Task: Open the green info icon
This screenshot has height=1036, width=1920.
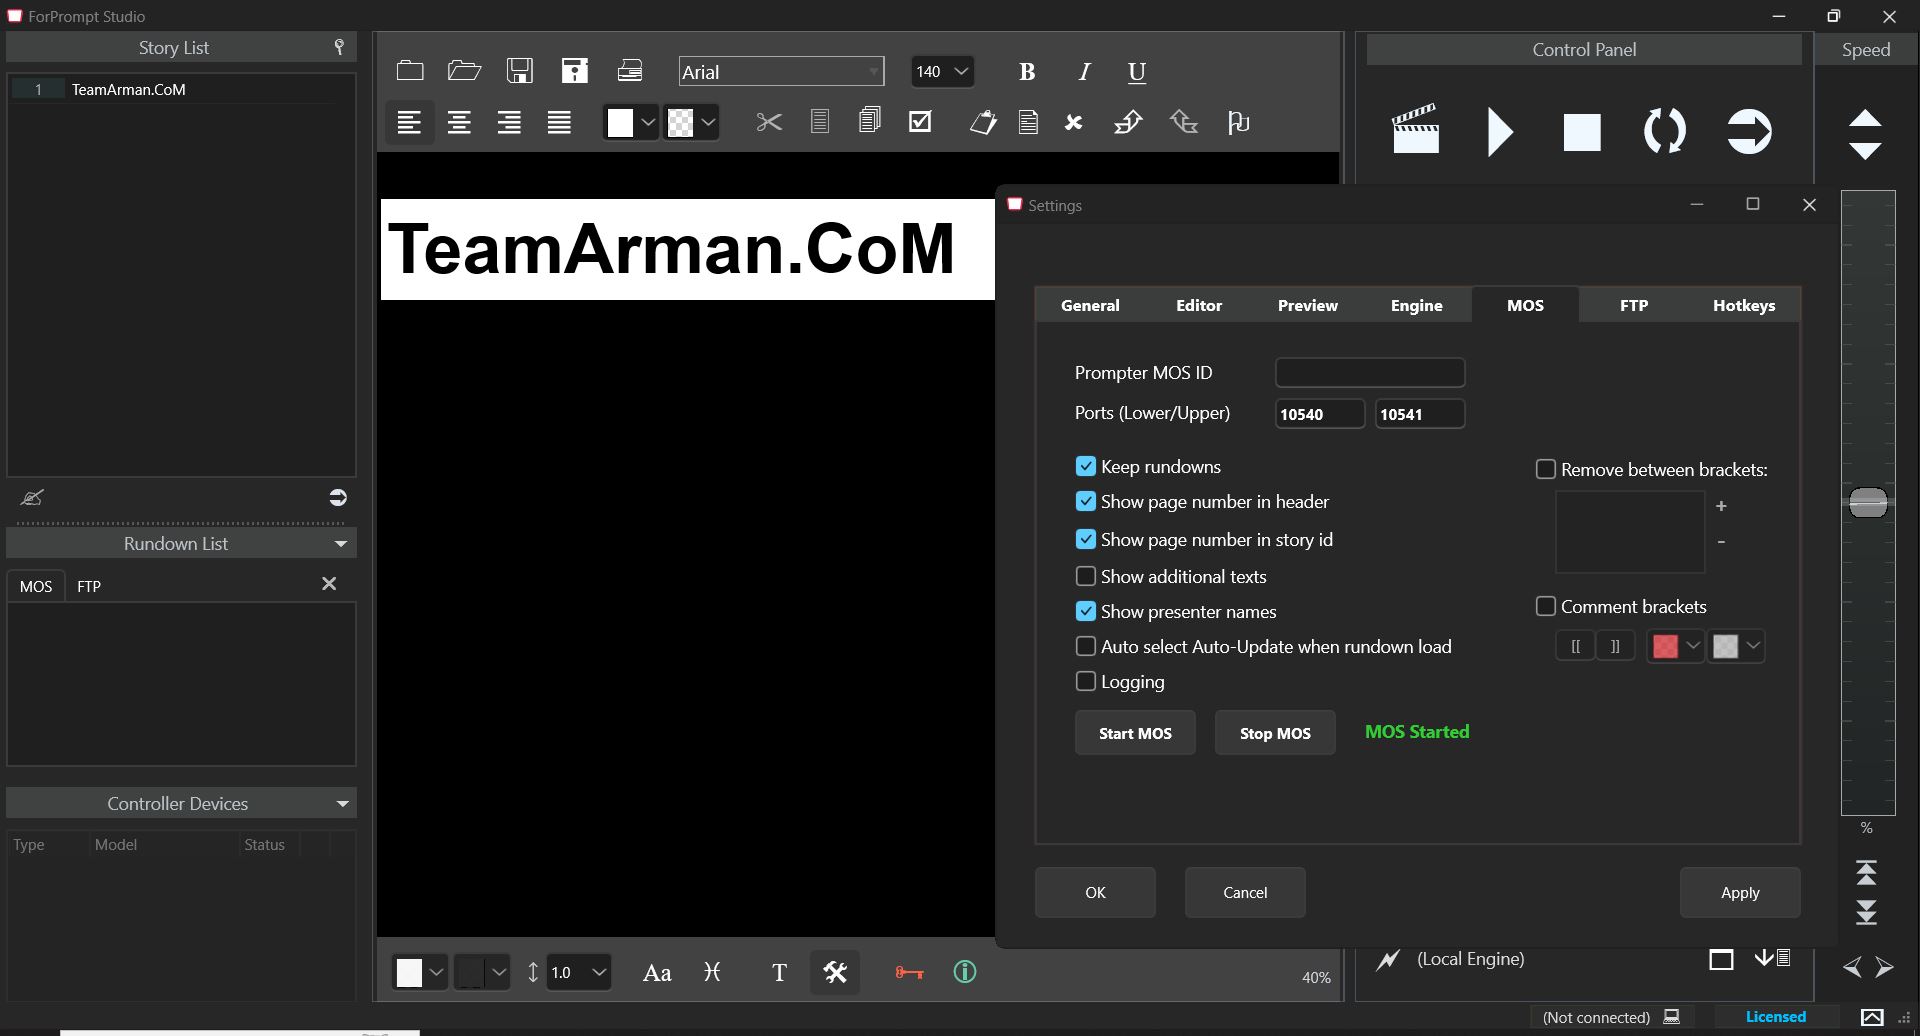Action: coord(965,972)
